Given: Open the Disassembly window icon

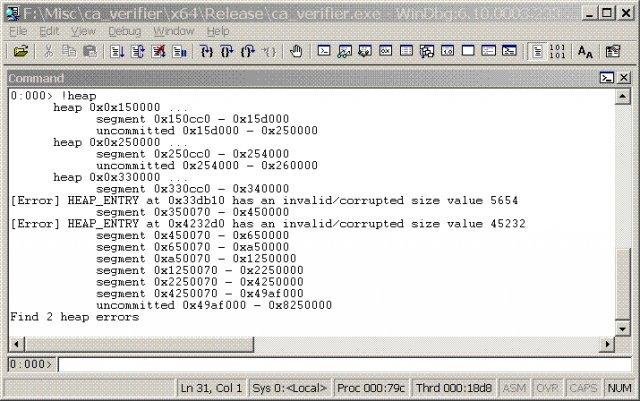Looking at the screenshot, I should pyautogui.click(x=447, y=51).
